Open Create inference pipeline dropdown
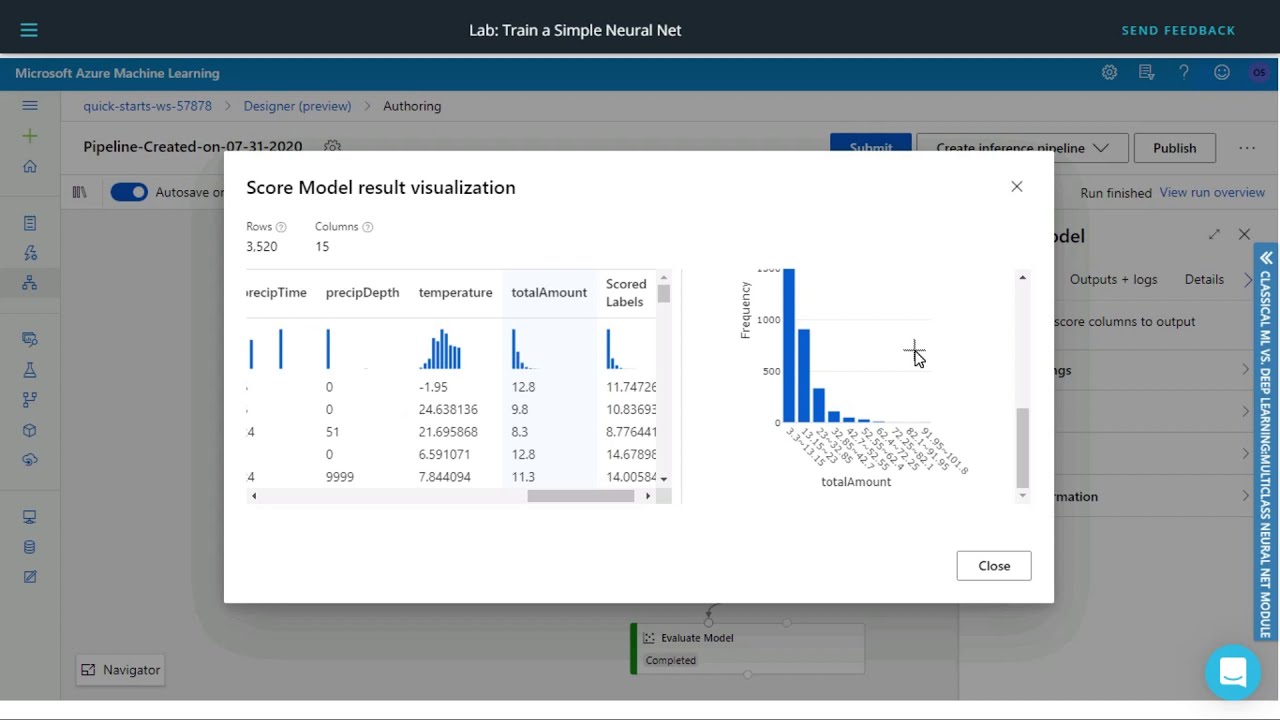The image size is (1280, 720). tap(1022, 148)
